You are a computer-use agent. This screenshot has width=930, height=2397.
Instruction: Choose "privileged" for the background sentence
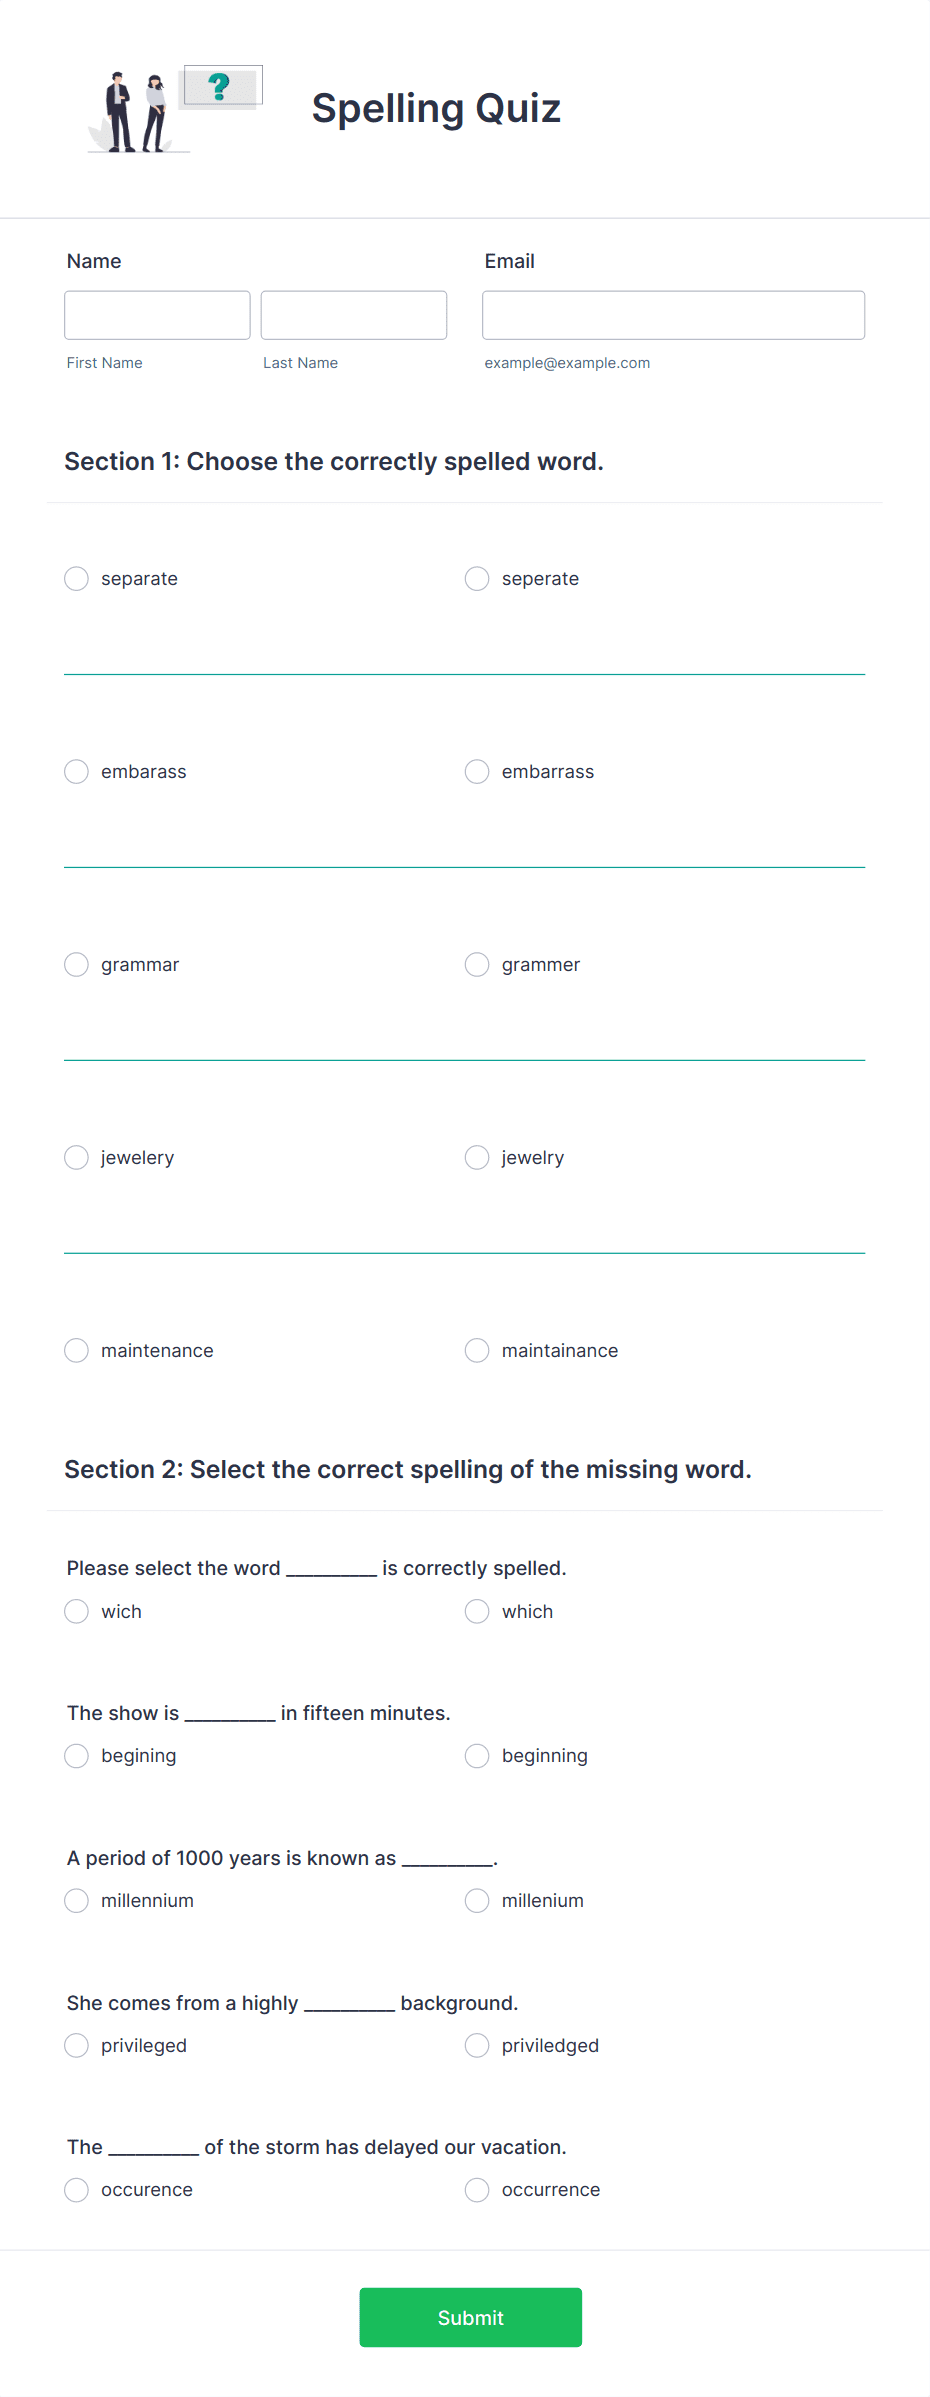tap(77, 2046)
